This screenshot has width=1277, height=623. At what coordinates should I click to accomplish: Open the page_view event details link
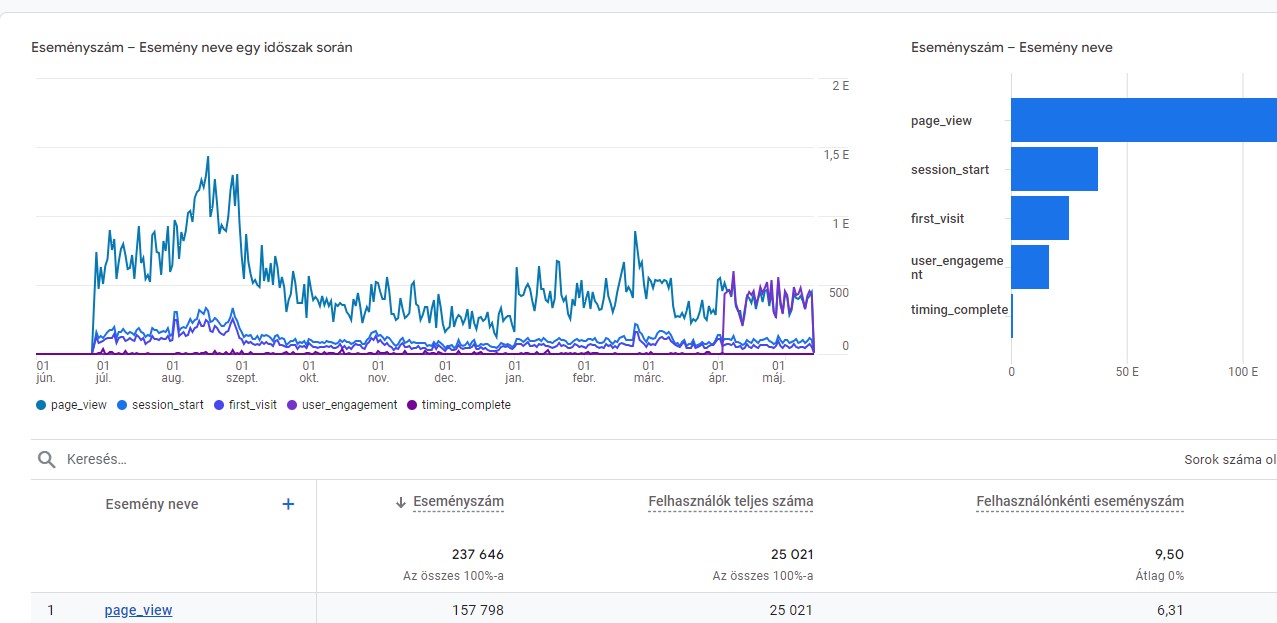[x=138, y=609]
